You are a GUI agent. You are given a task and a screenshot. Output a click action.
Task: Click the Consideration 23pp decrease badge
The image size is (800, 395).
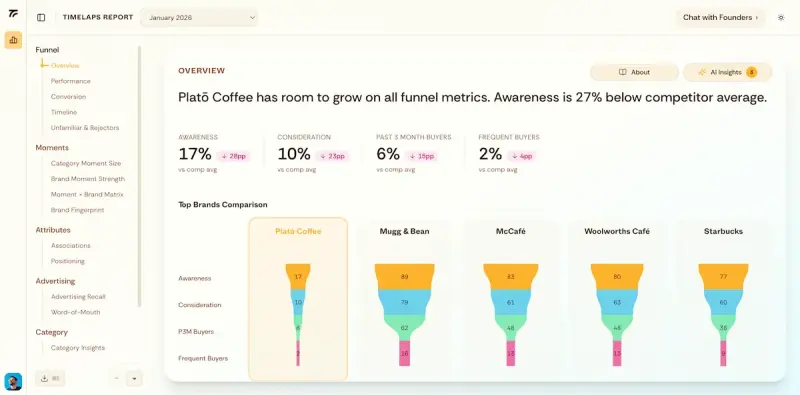coord(332,156)
